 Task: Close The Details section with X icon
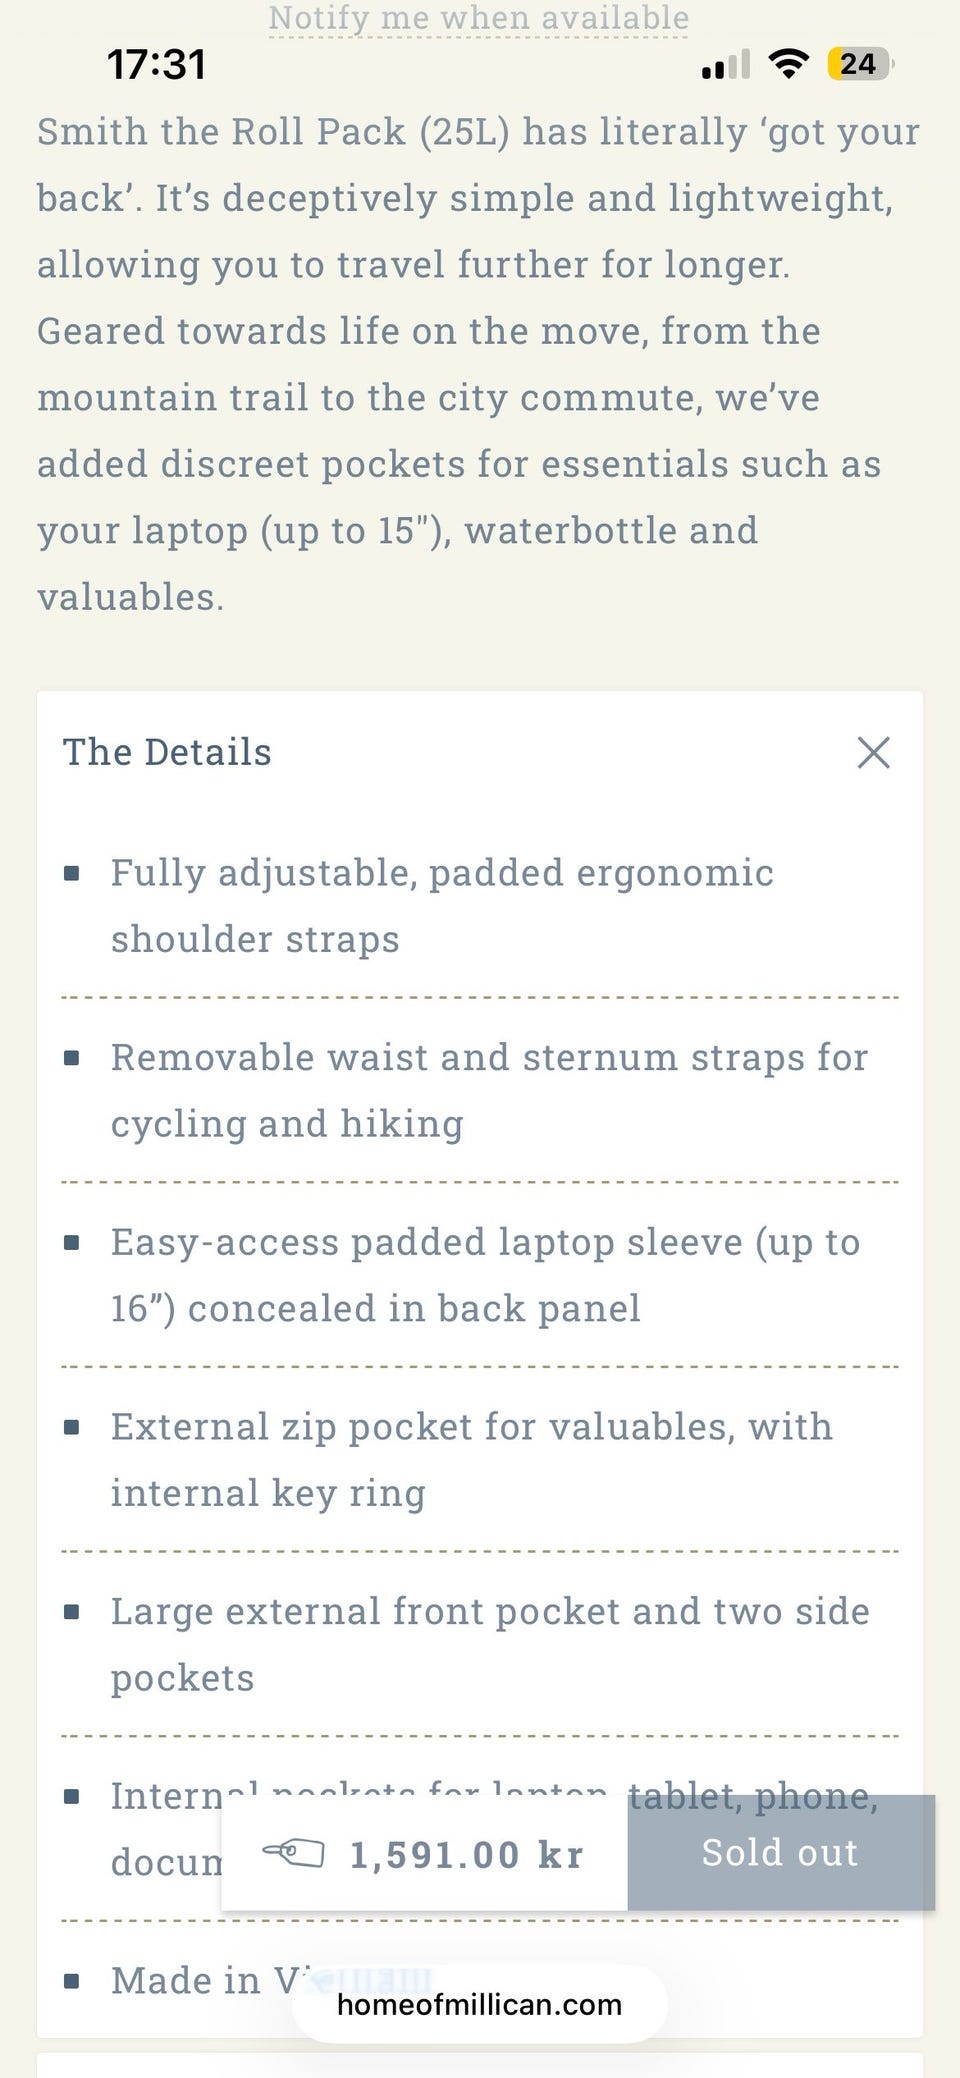coord(873,753)
